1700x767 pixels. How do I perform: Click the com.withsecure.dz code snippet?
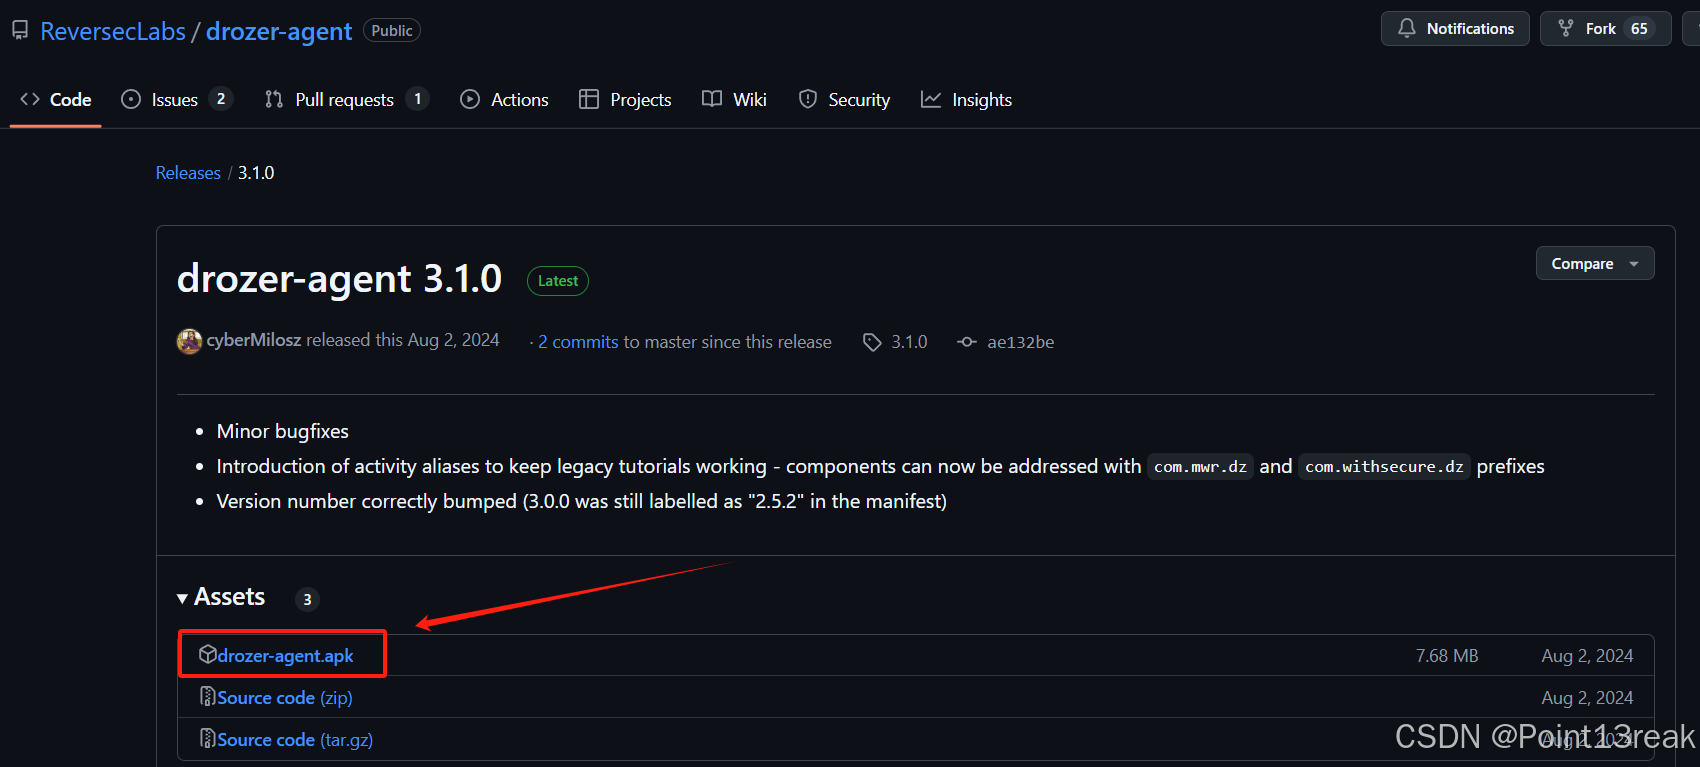pyautogui.click(x=1384, y=467)
